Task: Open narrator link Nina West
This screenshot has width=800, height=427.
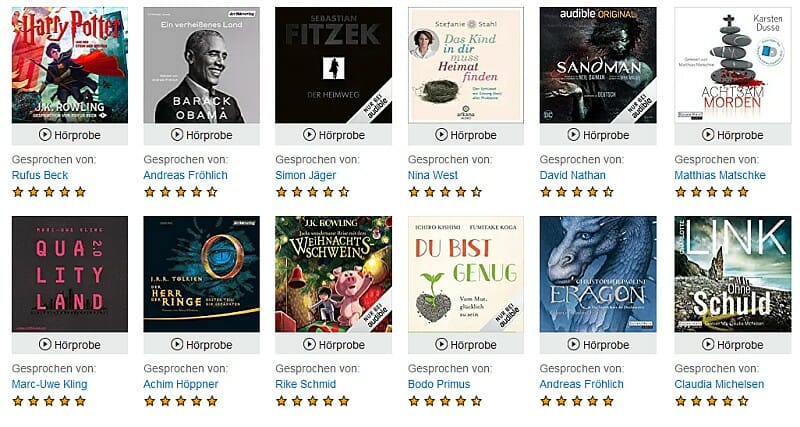Action: tap(433, 175)
